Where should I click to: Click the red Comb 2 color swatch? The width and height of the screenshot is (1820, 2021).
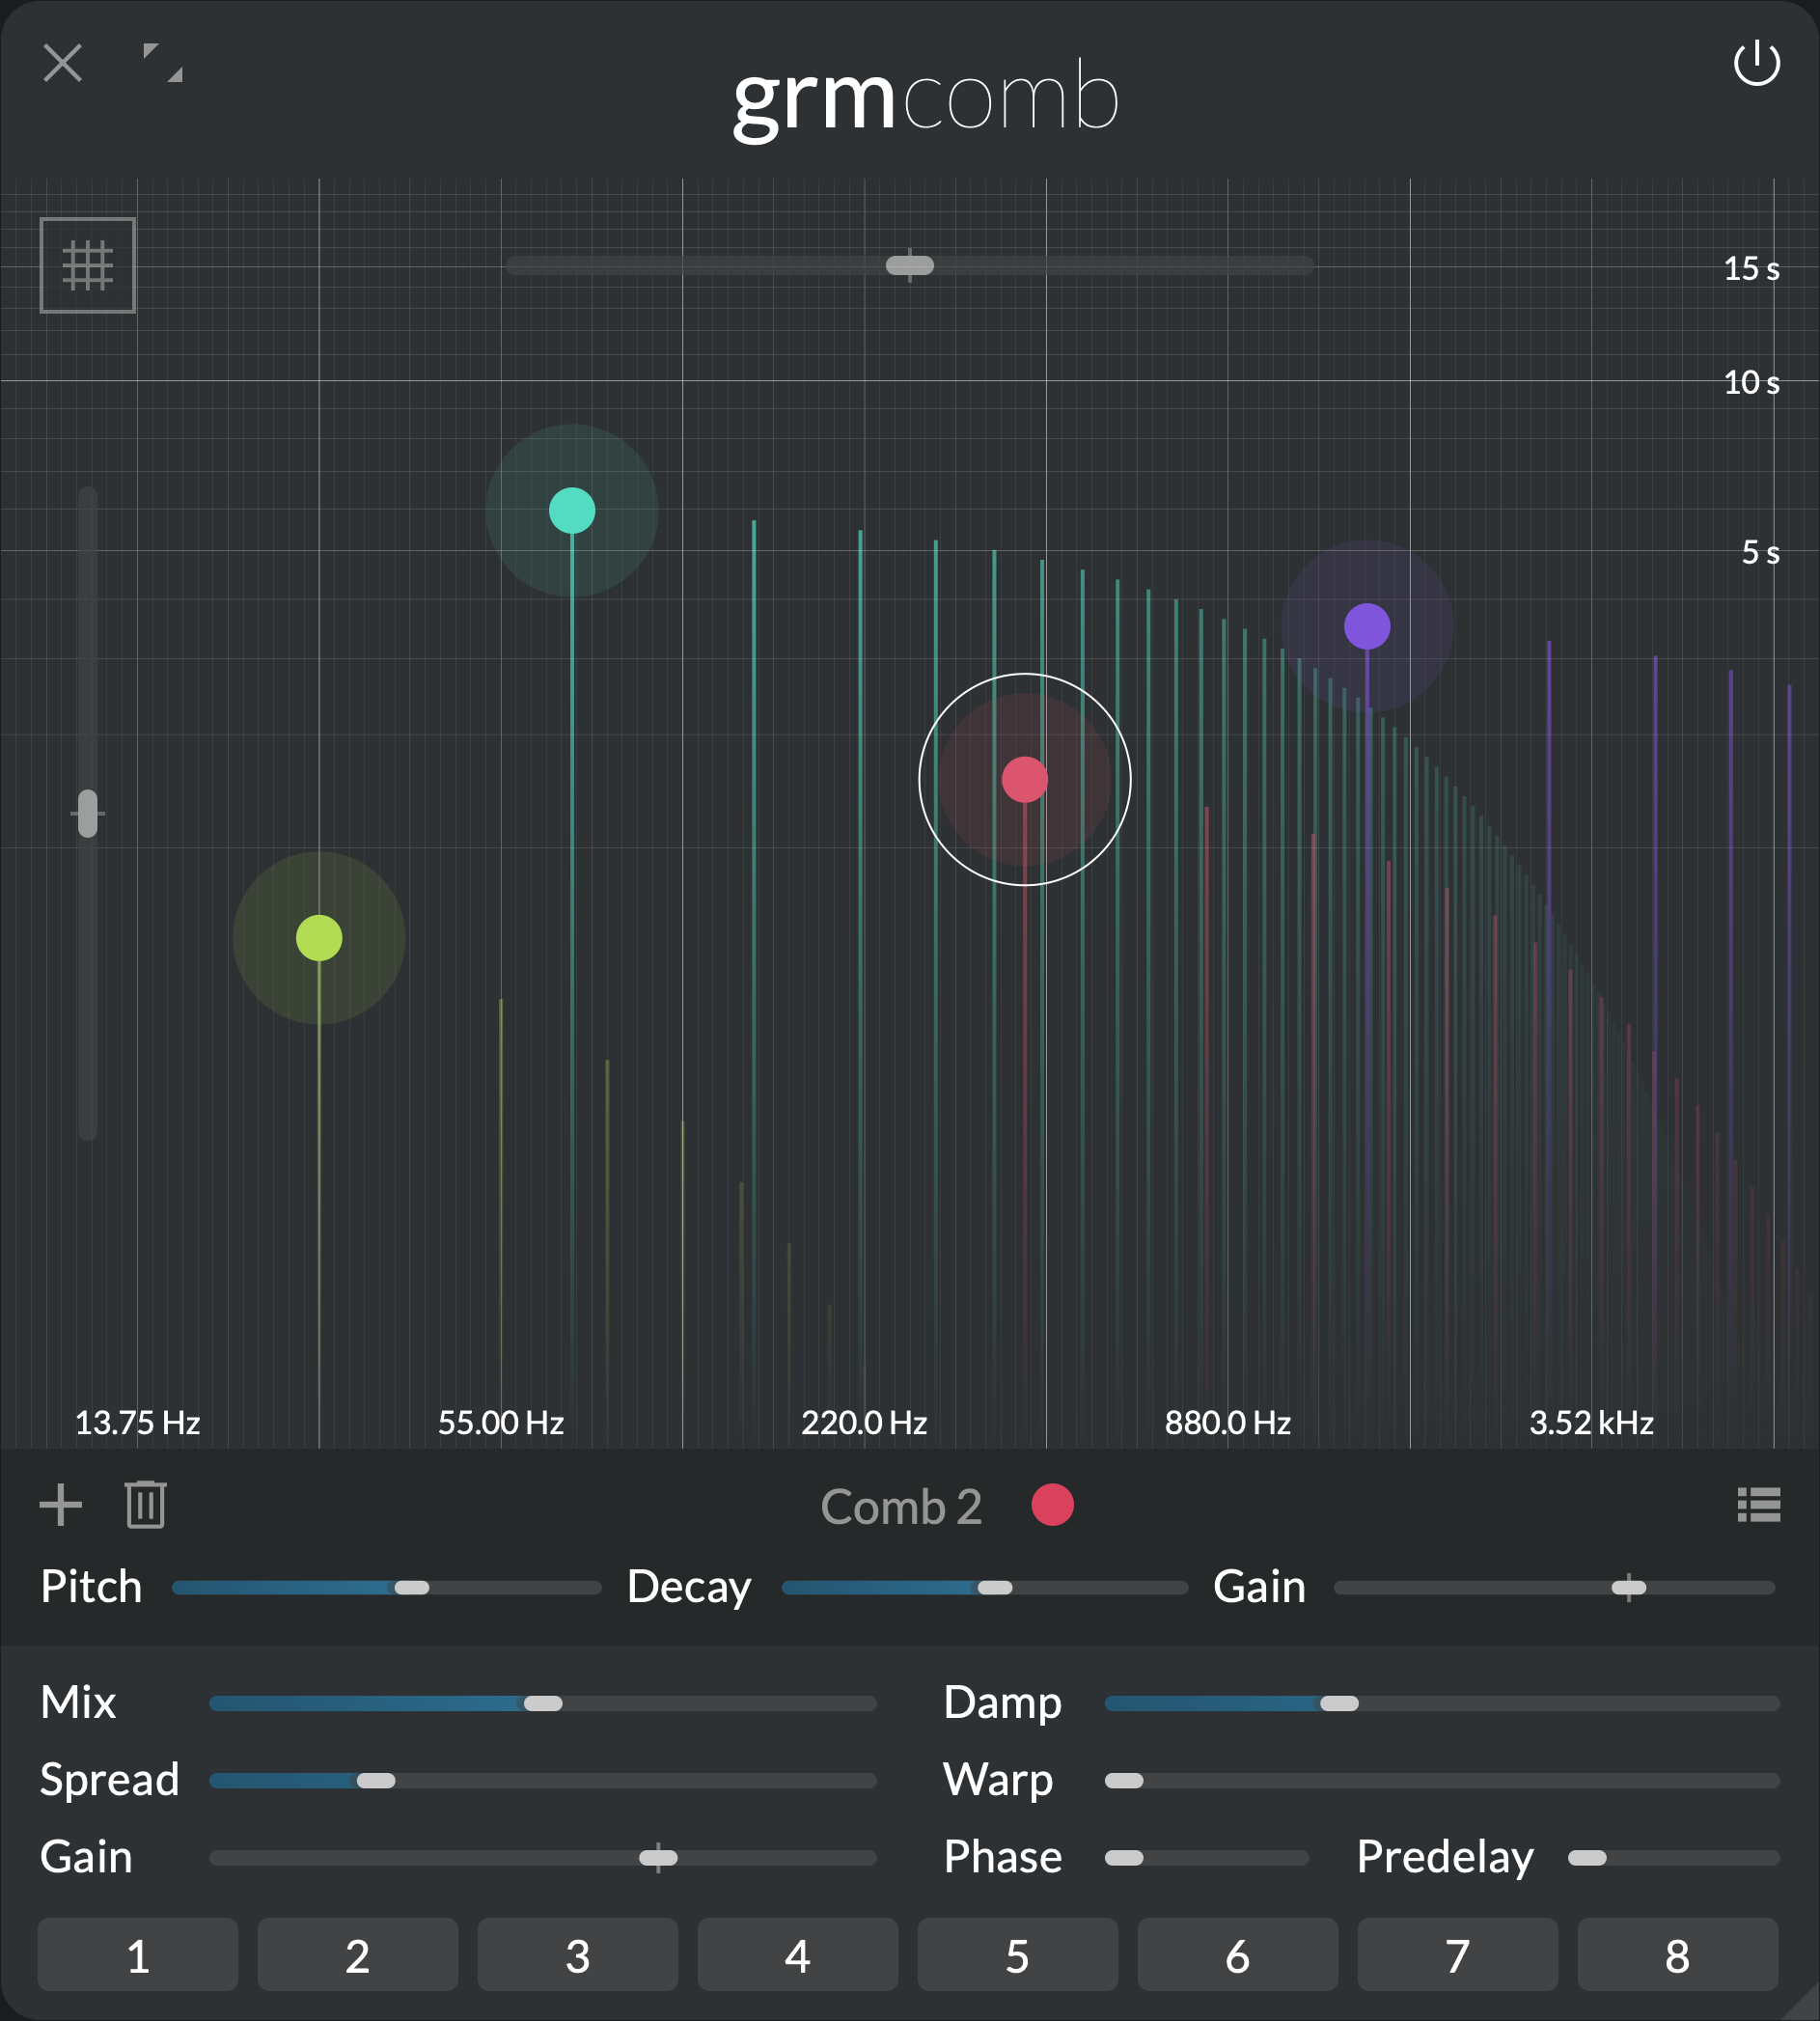[1052, 1505]
